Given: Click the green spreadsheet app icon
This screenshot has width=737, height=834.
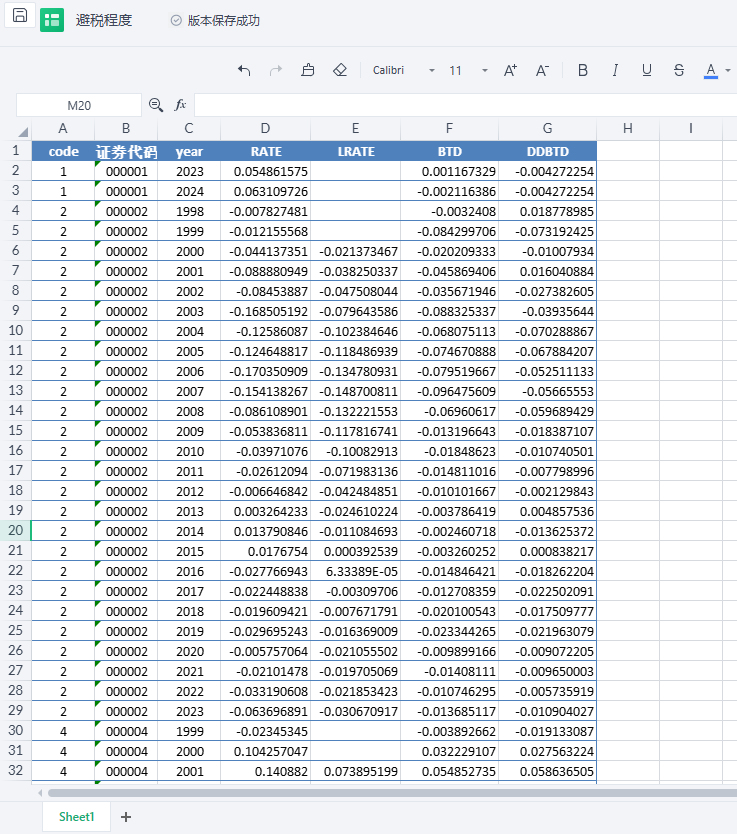Looking at the screenshot, I should 52,20.
